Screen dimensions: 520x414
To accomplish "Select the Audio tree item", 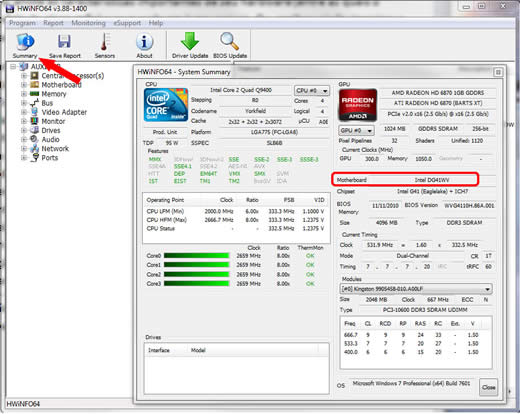I will [x=50, y=139].
